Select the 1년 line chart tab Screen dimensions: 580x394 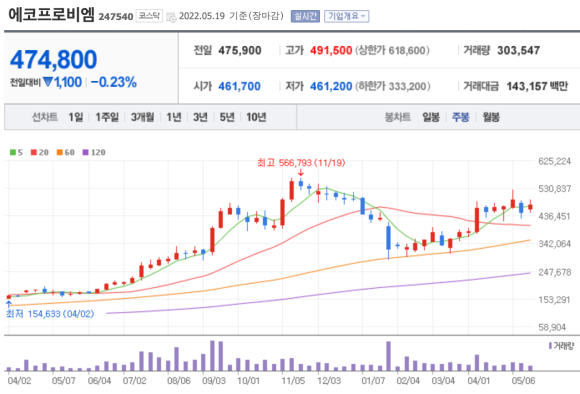pos(174,117)
